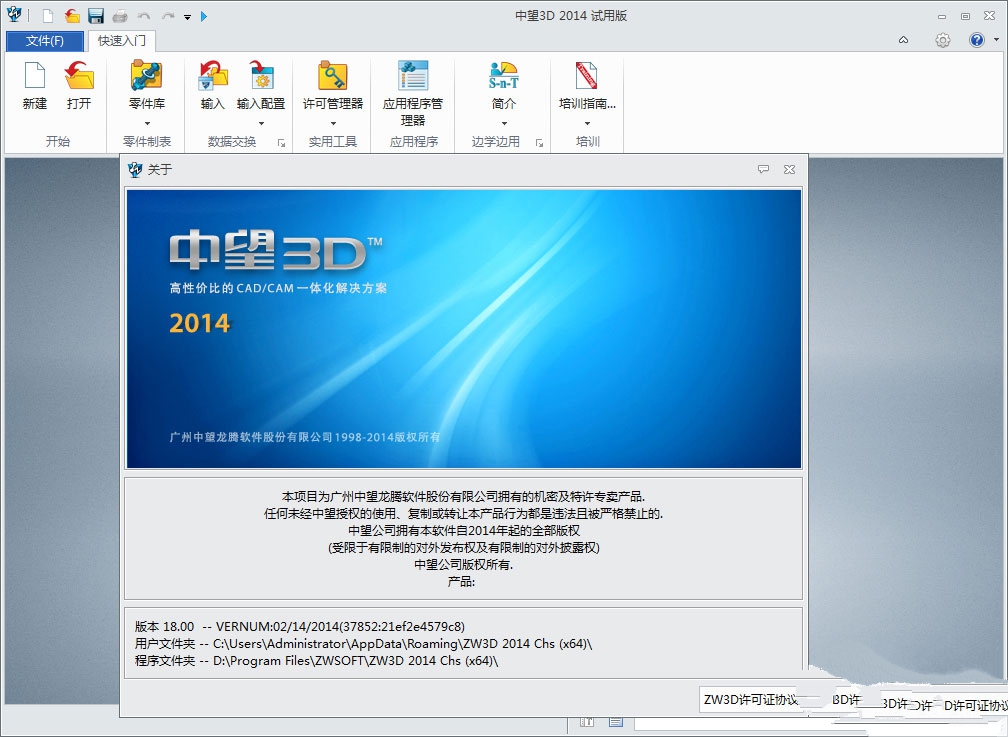
Task: Click the list icon at bottom status bar
Action: 616,722
